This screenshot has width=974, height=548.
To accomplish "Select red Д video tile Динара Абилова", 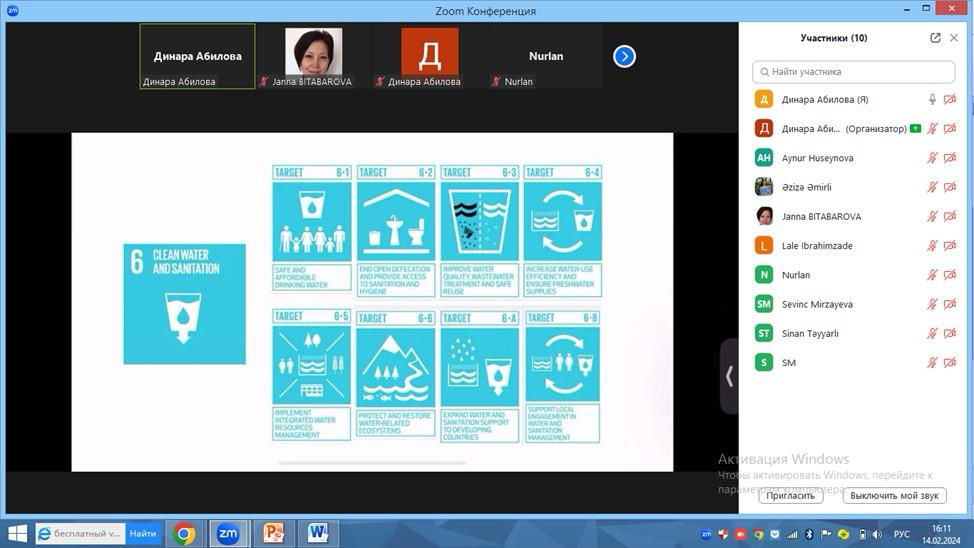I will pos(429,57).
